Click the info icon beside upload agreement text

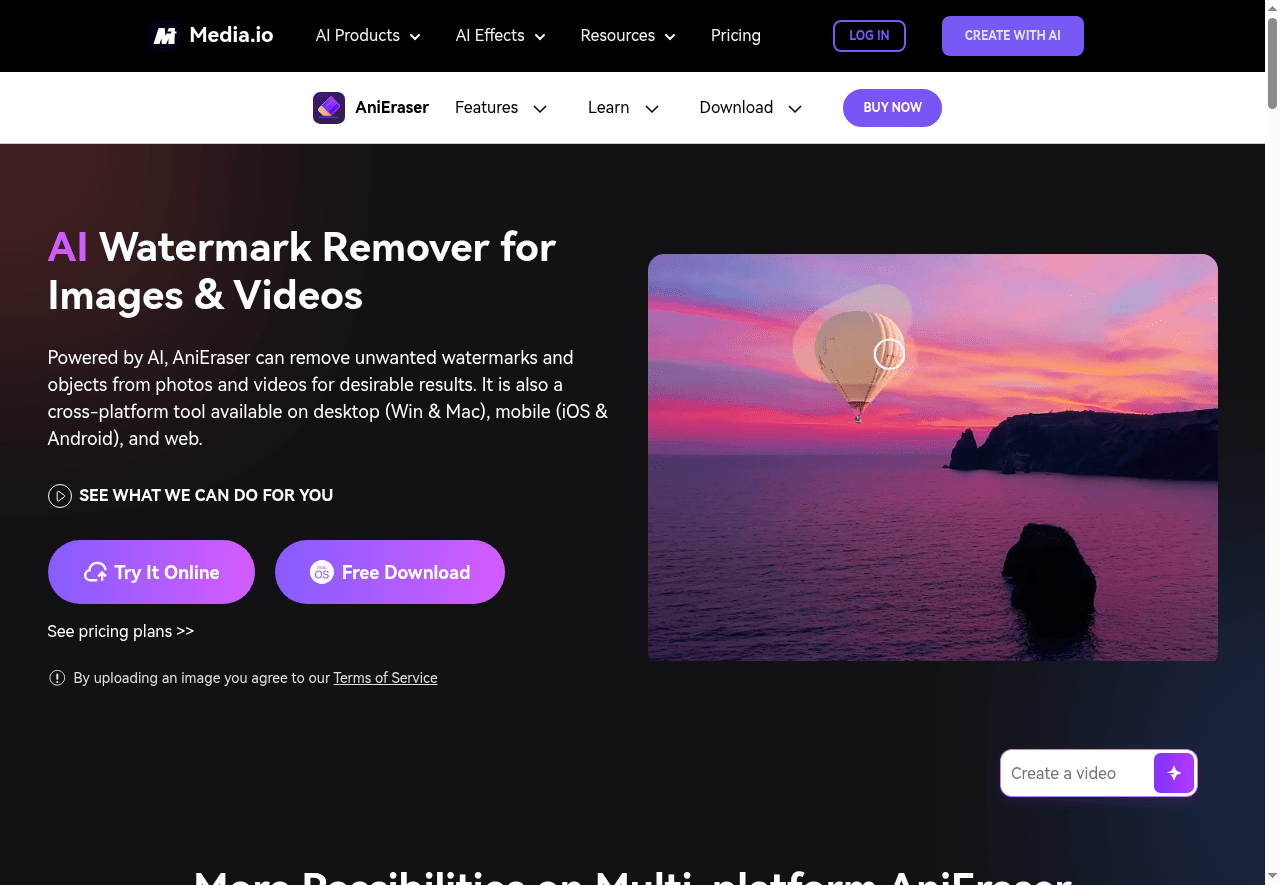(x=57, y=678)
